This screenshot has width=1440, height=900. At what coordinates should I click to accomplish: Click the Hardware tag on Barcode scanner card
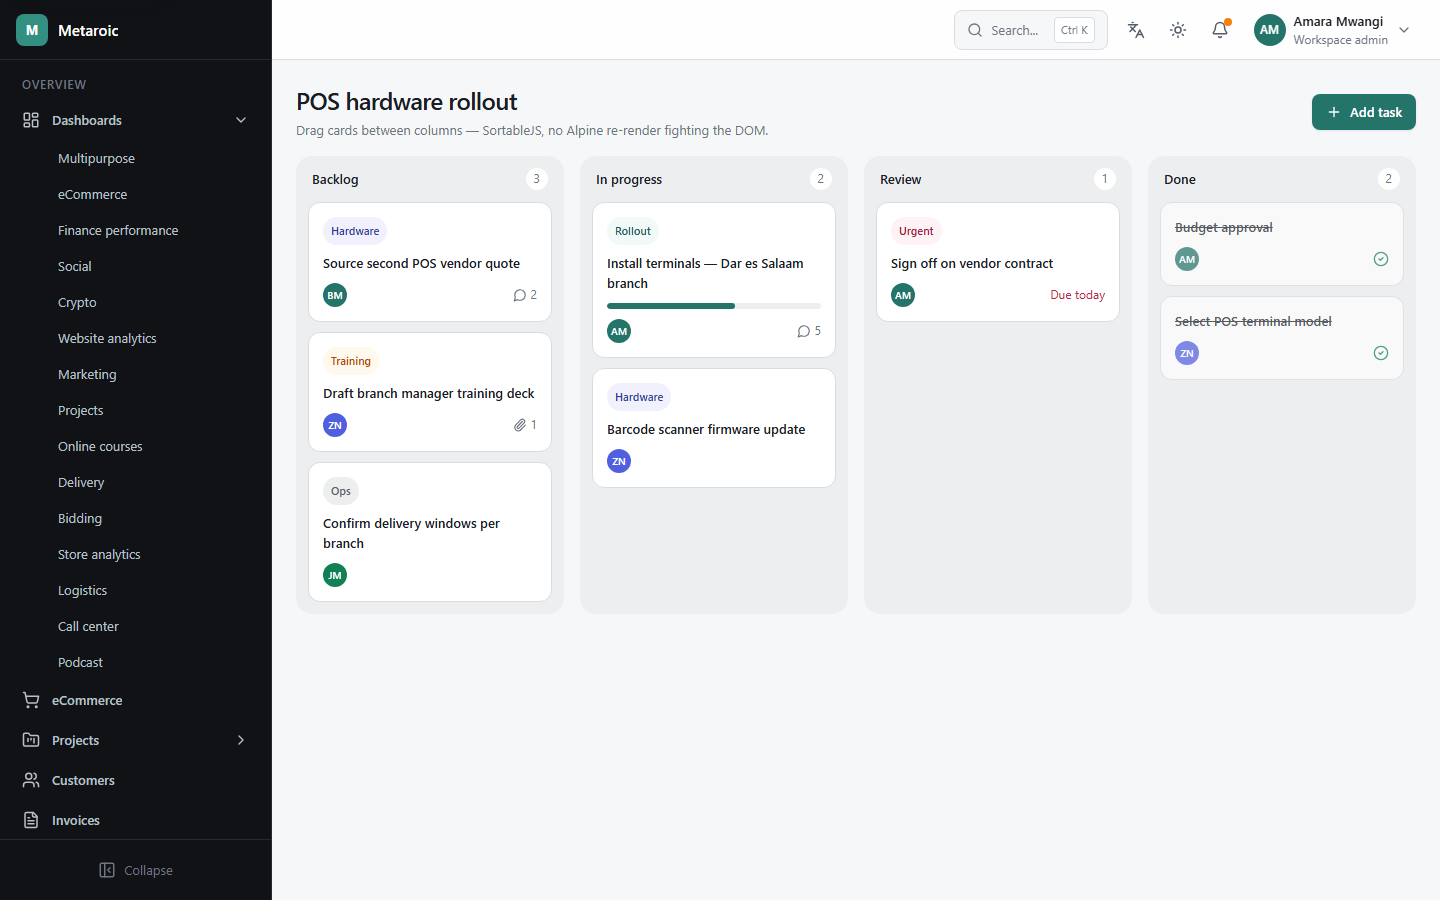(639, 397)
